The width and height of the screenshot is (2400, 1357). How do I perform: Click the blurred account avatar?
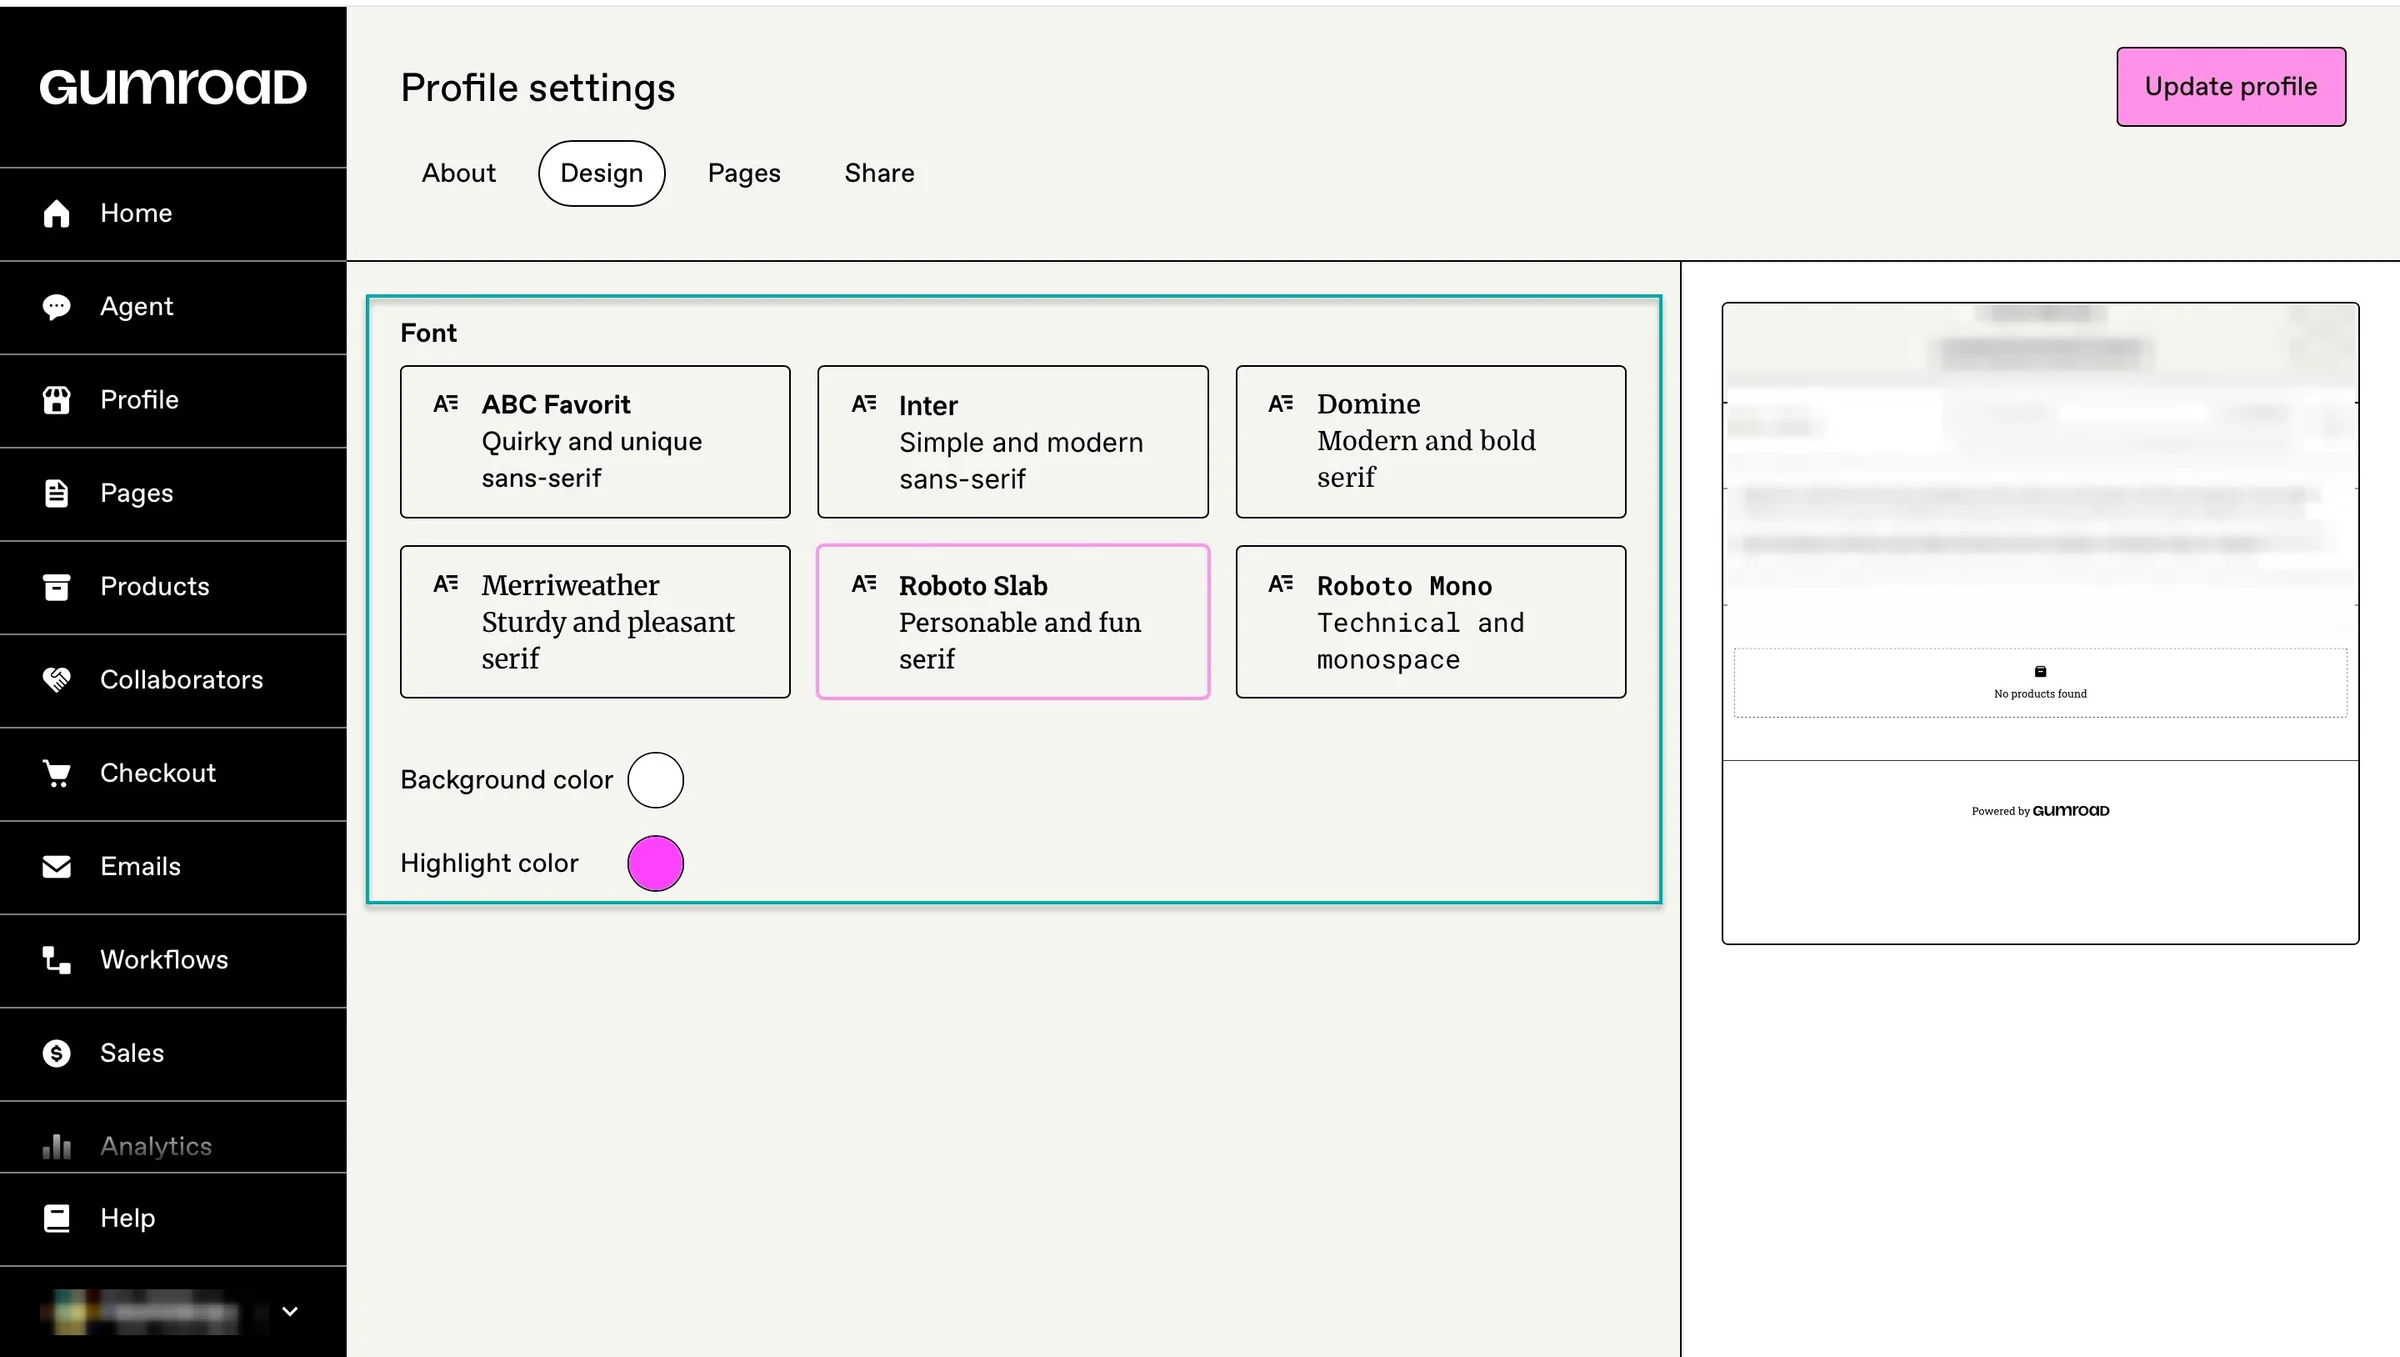pos(70,1311)
